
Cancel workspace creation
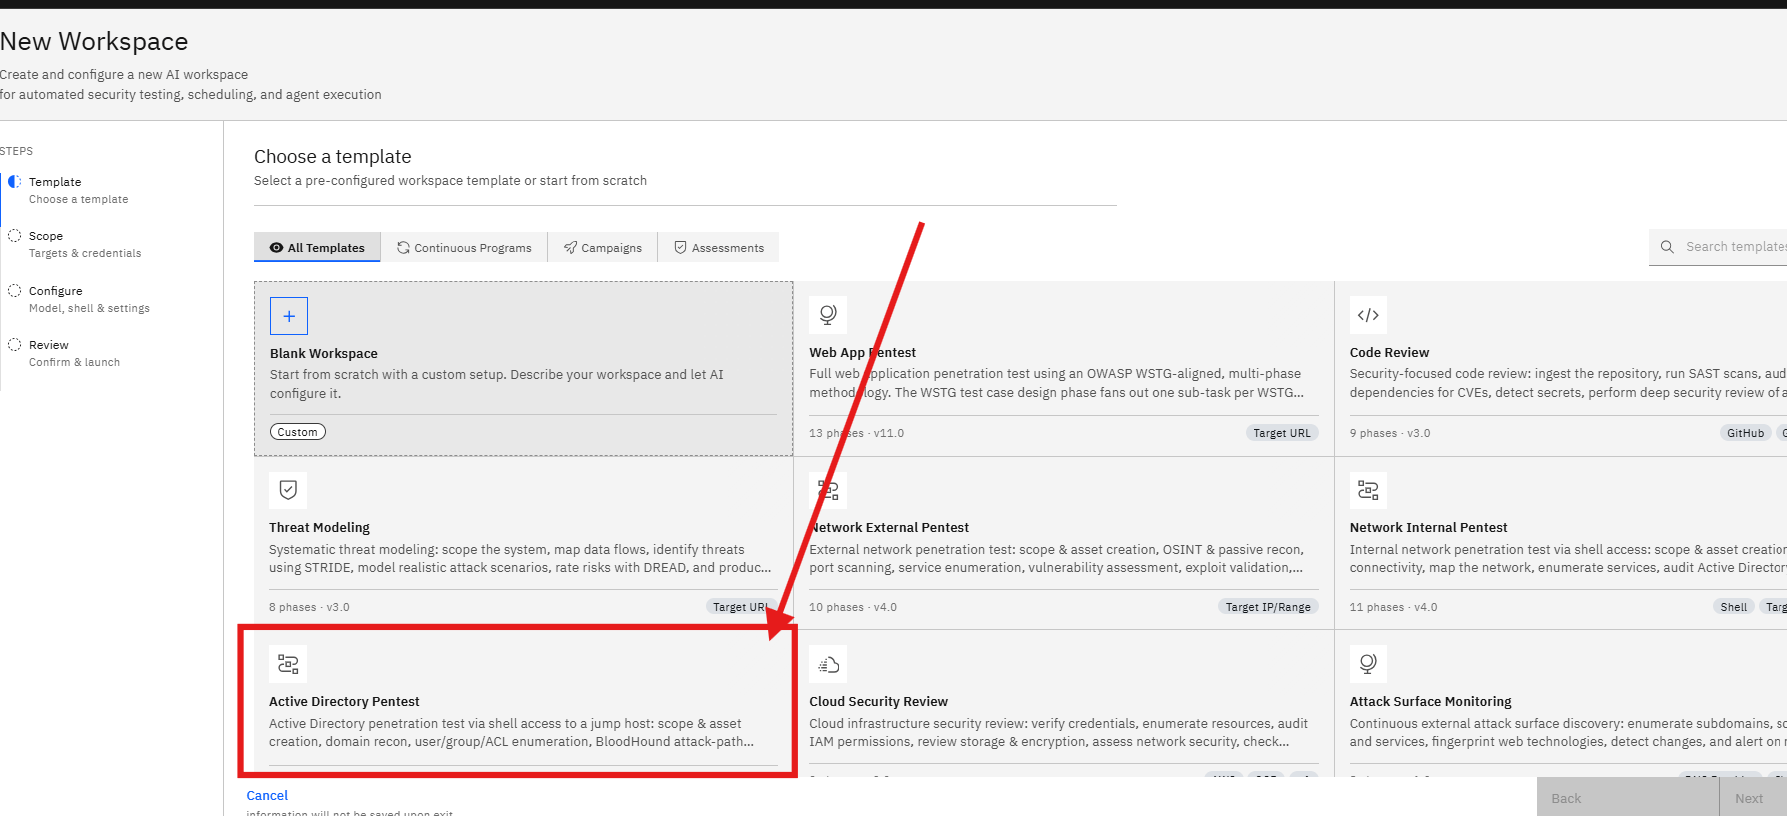coord(267,796)
